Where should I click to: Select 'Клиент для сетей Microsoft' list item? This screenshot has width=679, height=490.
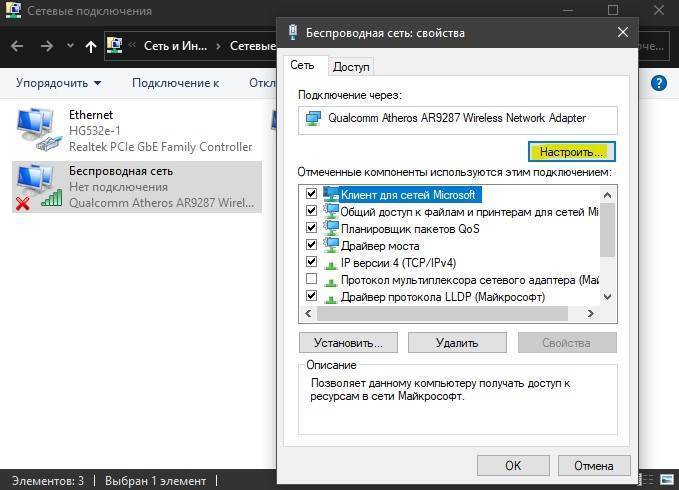point(408,195)
